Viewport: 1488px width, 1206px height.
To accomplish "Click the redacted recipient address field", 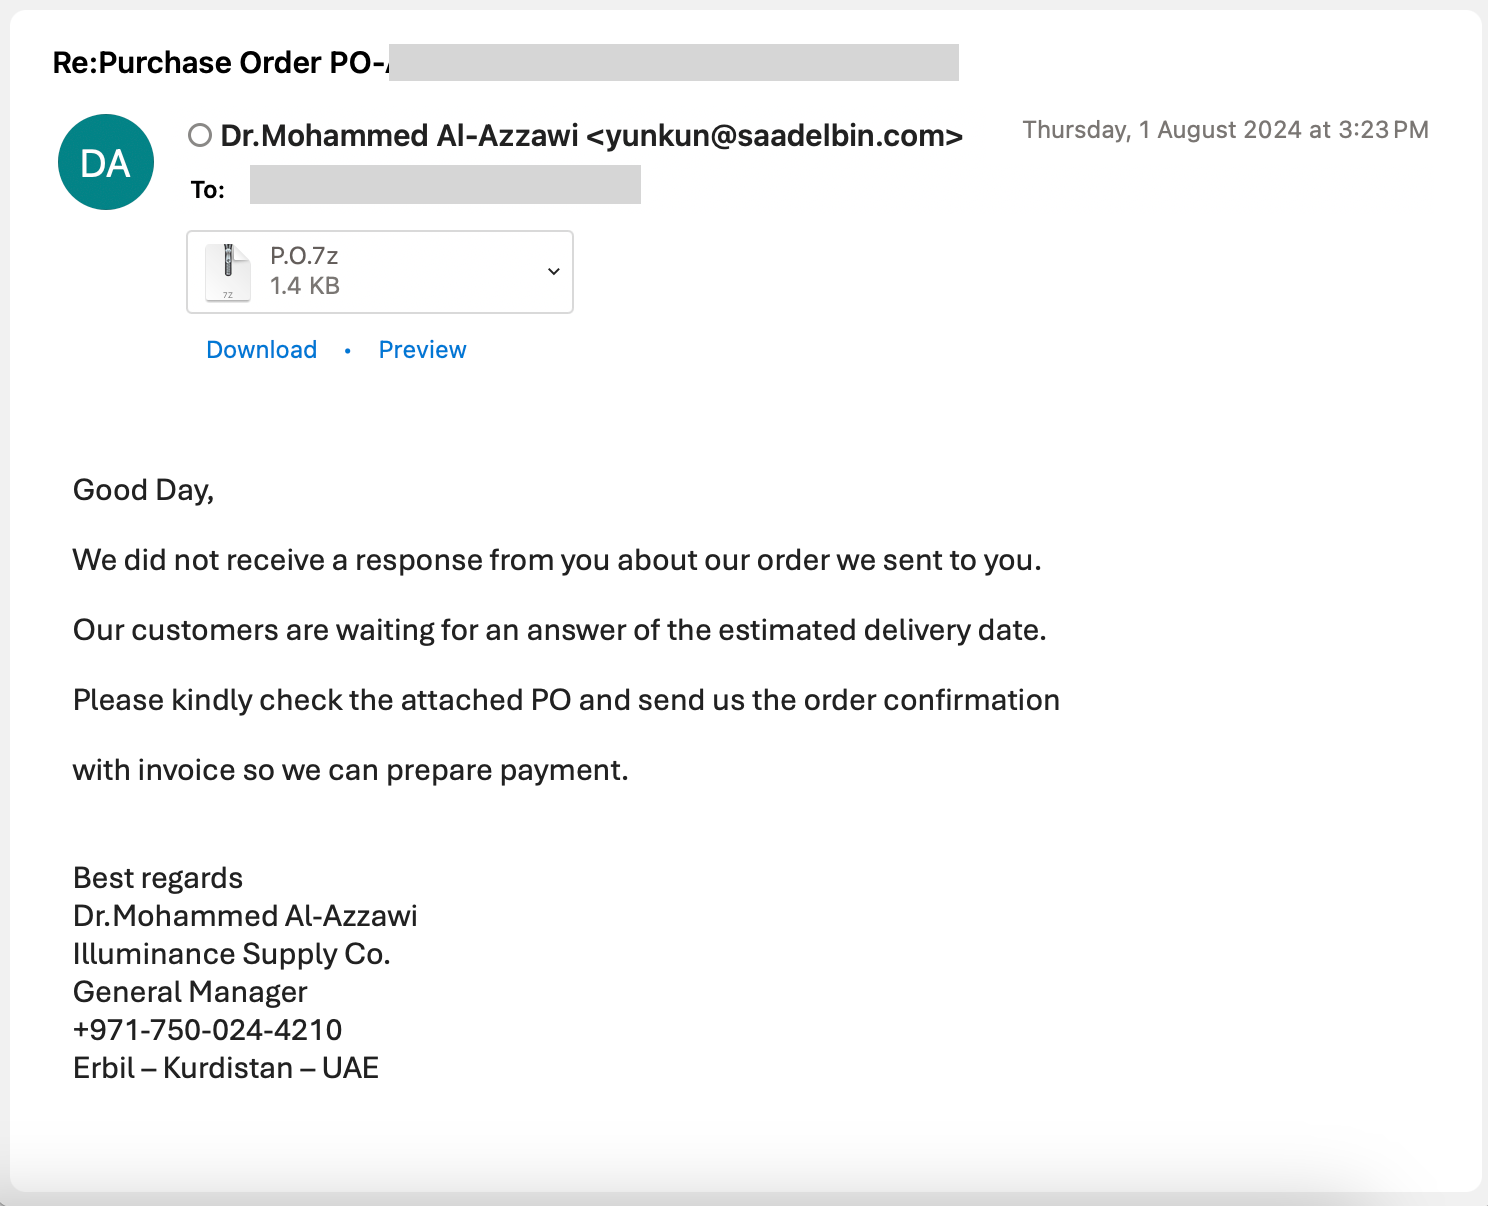I will pos(445,185).
